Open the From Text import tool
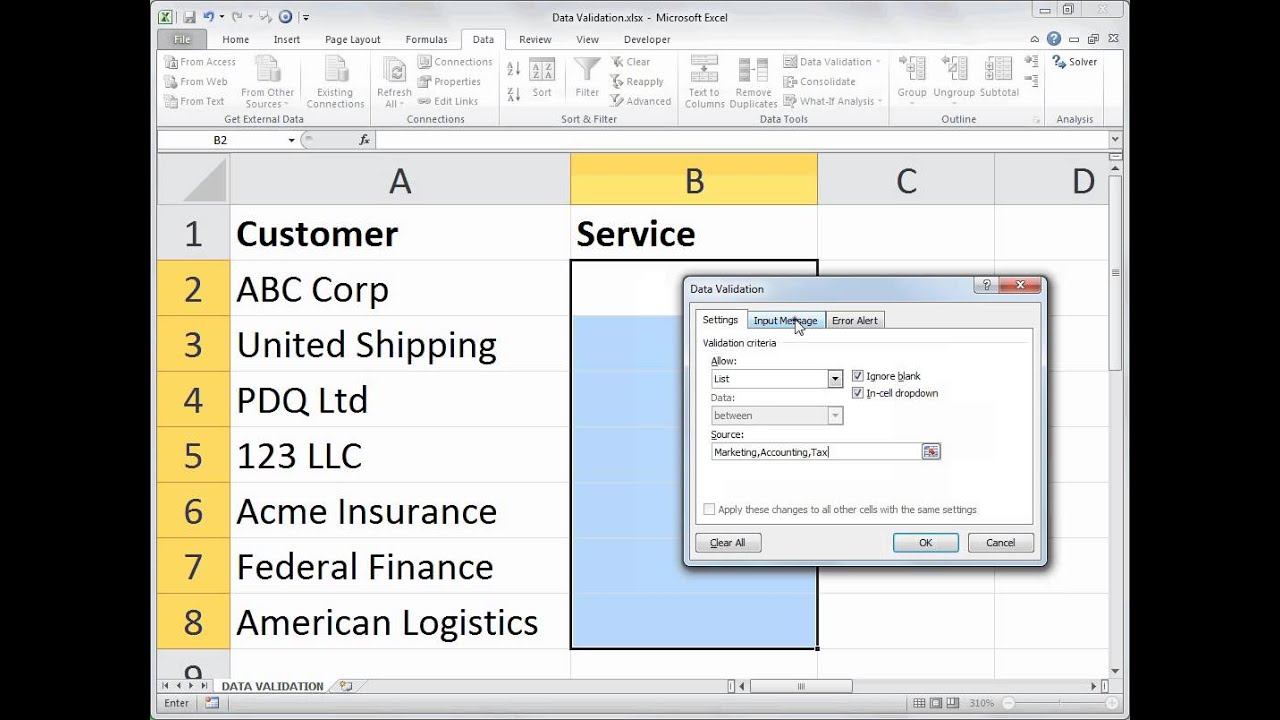This screenshot has width=1280, height=720. tap(195, 101)
